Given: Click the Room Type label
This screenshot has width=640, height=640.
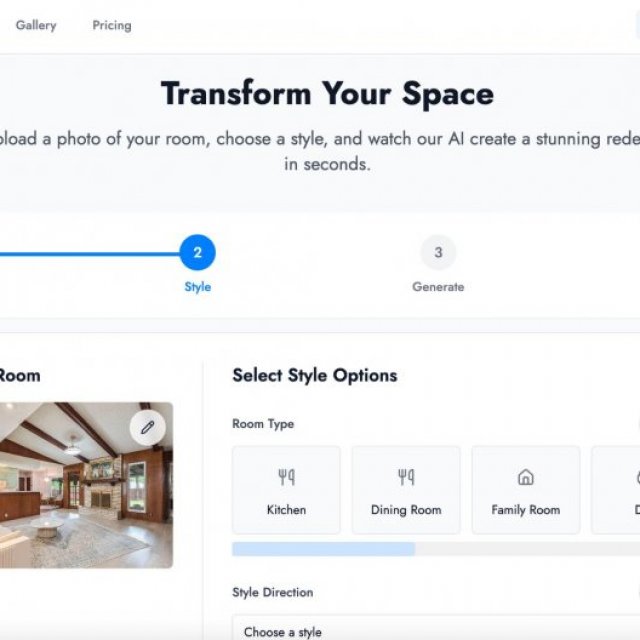Looking at the screenshot, I should pos(263,424).
